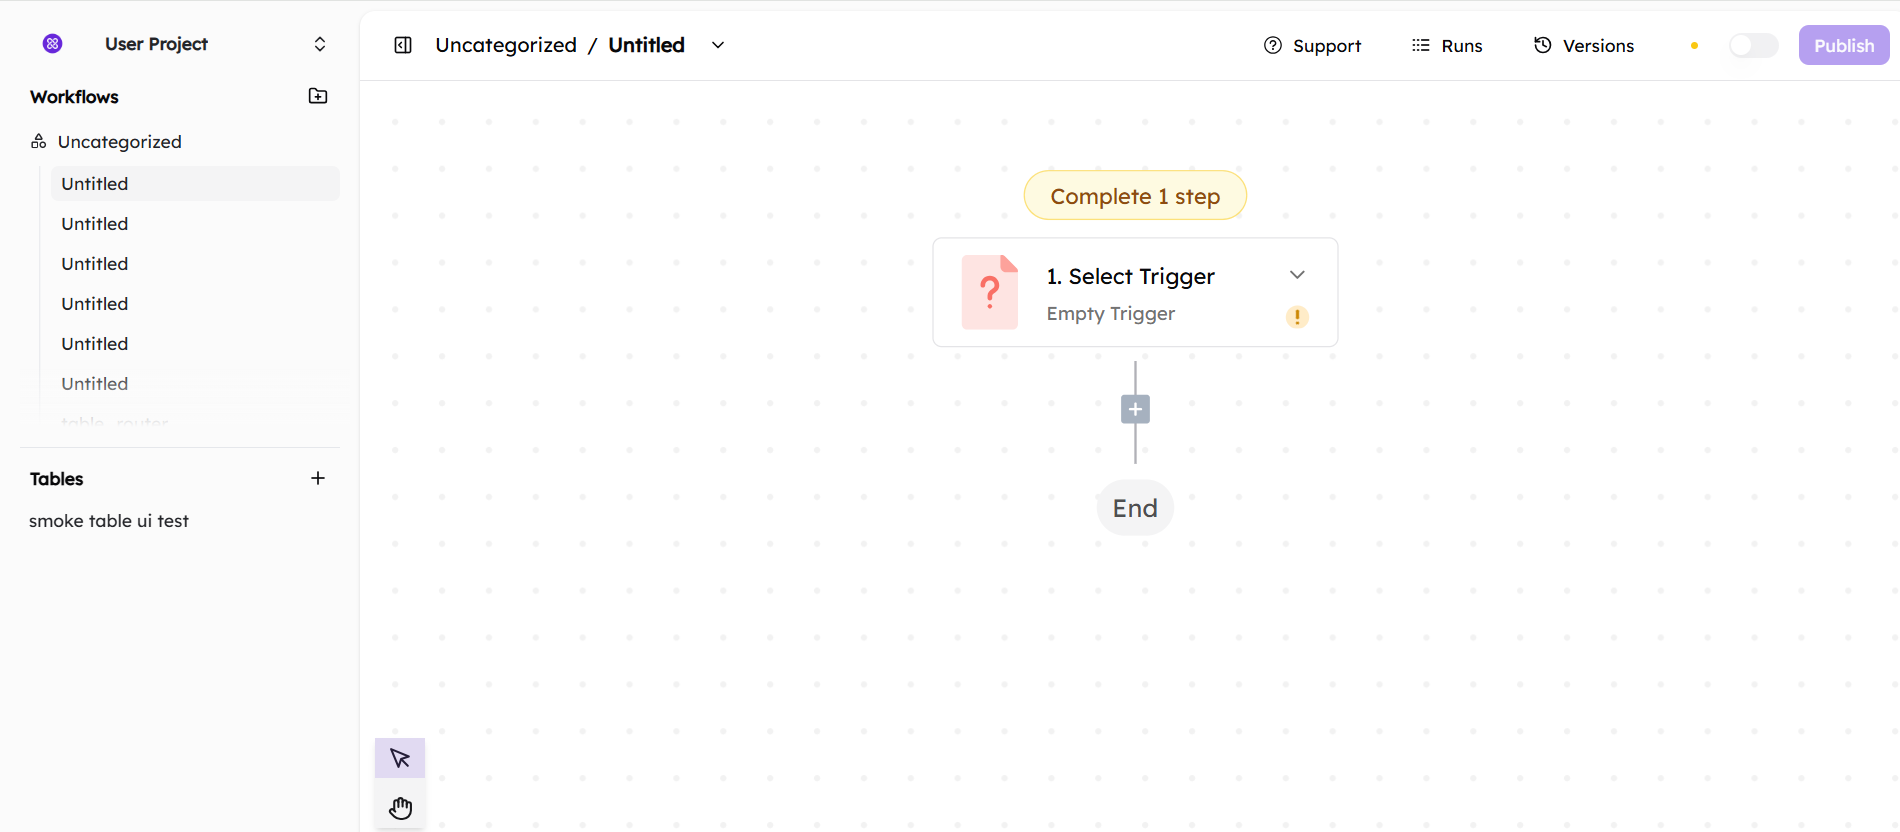Click the plus button to add a step

(1135, 409)
